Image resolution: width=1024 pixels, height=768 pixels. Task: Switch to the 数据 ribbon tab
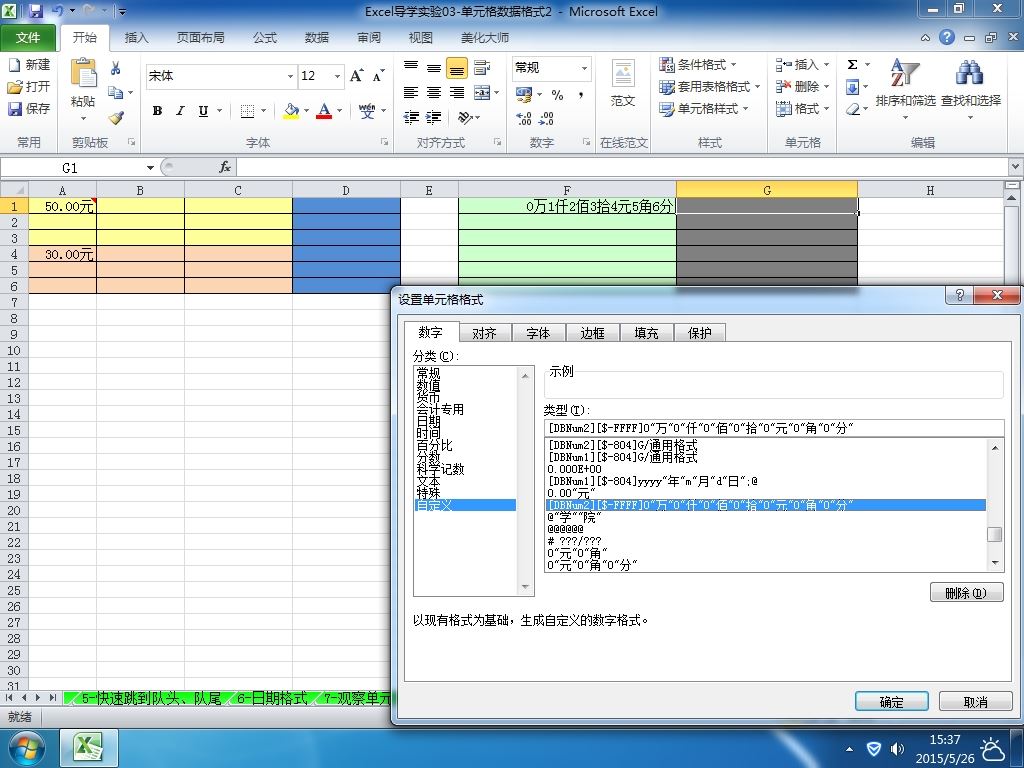317,38
